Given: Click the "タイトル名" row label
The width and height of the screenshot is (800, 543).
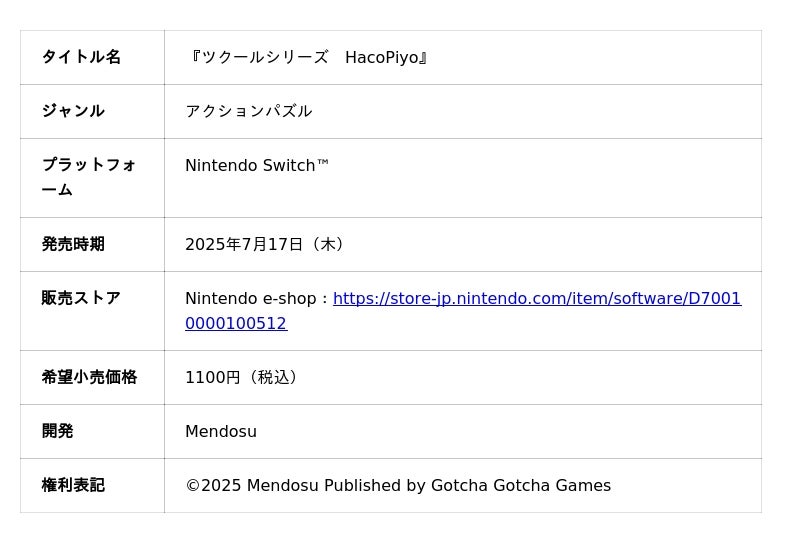Looking at the screenshot, I should [x=82, y=57].
